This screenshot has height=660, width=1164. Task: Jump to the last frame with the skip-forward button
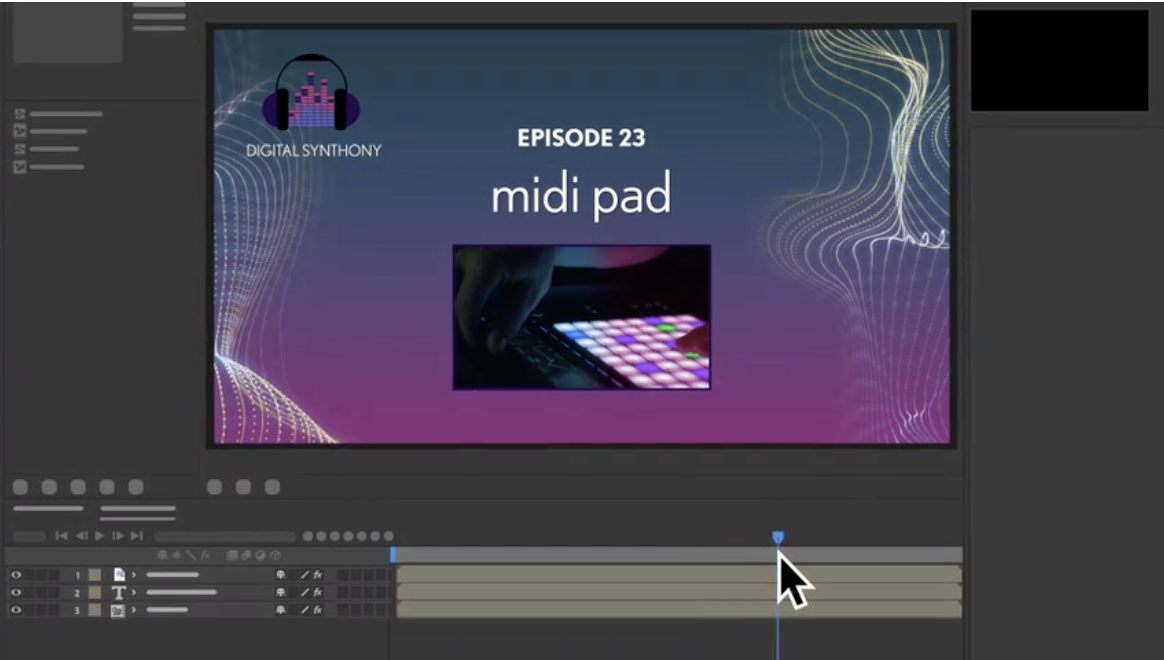coord(136,535)
